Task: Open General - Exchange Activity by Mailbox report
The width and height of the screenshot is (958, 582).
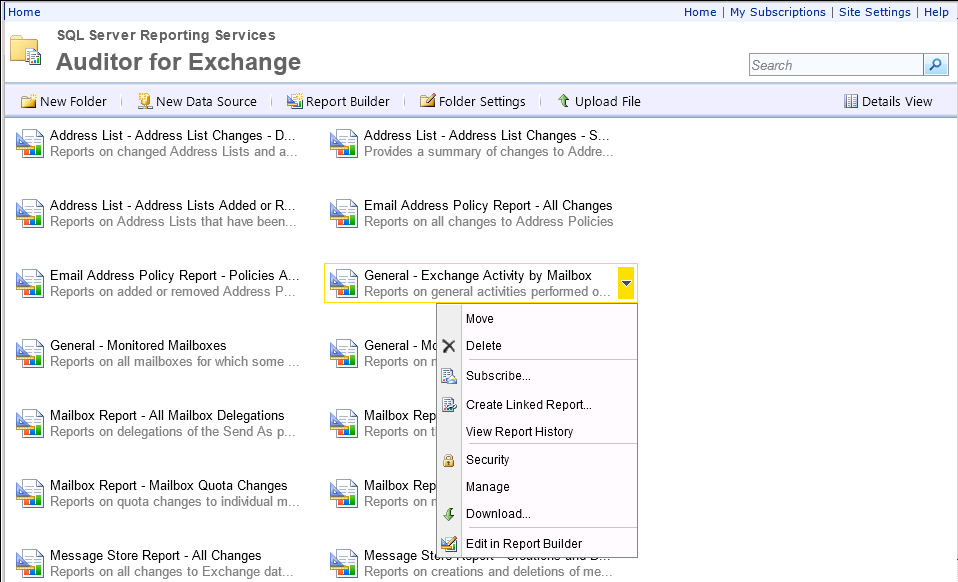Action: 478,275
